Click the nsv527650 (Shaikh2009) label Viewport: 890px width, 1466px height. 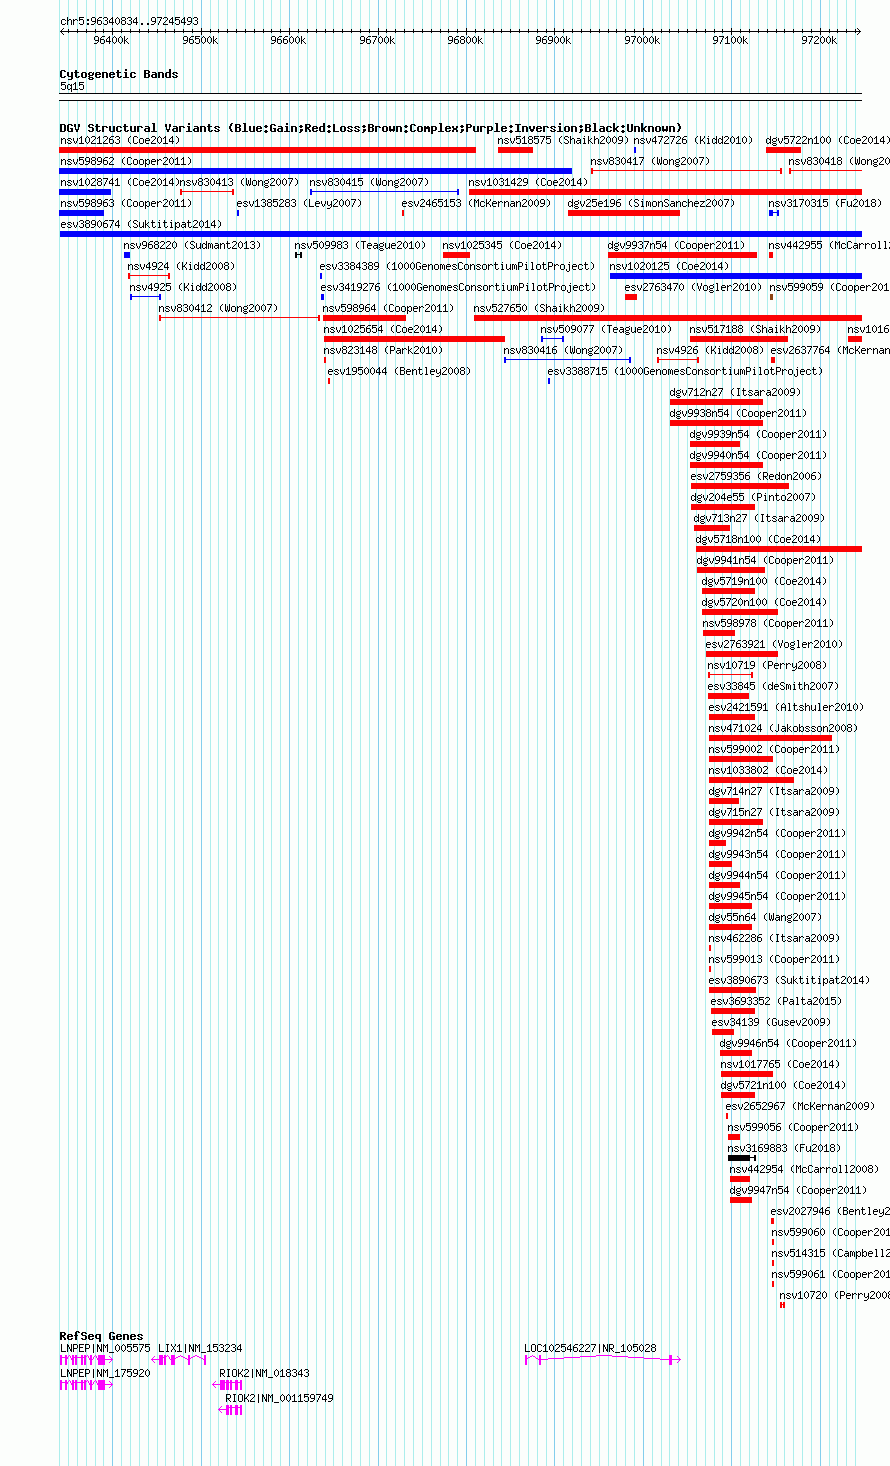click(x=539, y=309)
